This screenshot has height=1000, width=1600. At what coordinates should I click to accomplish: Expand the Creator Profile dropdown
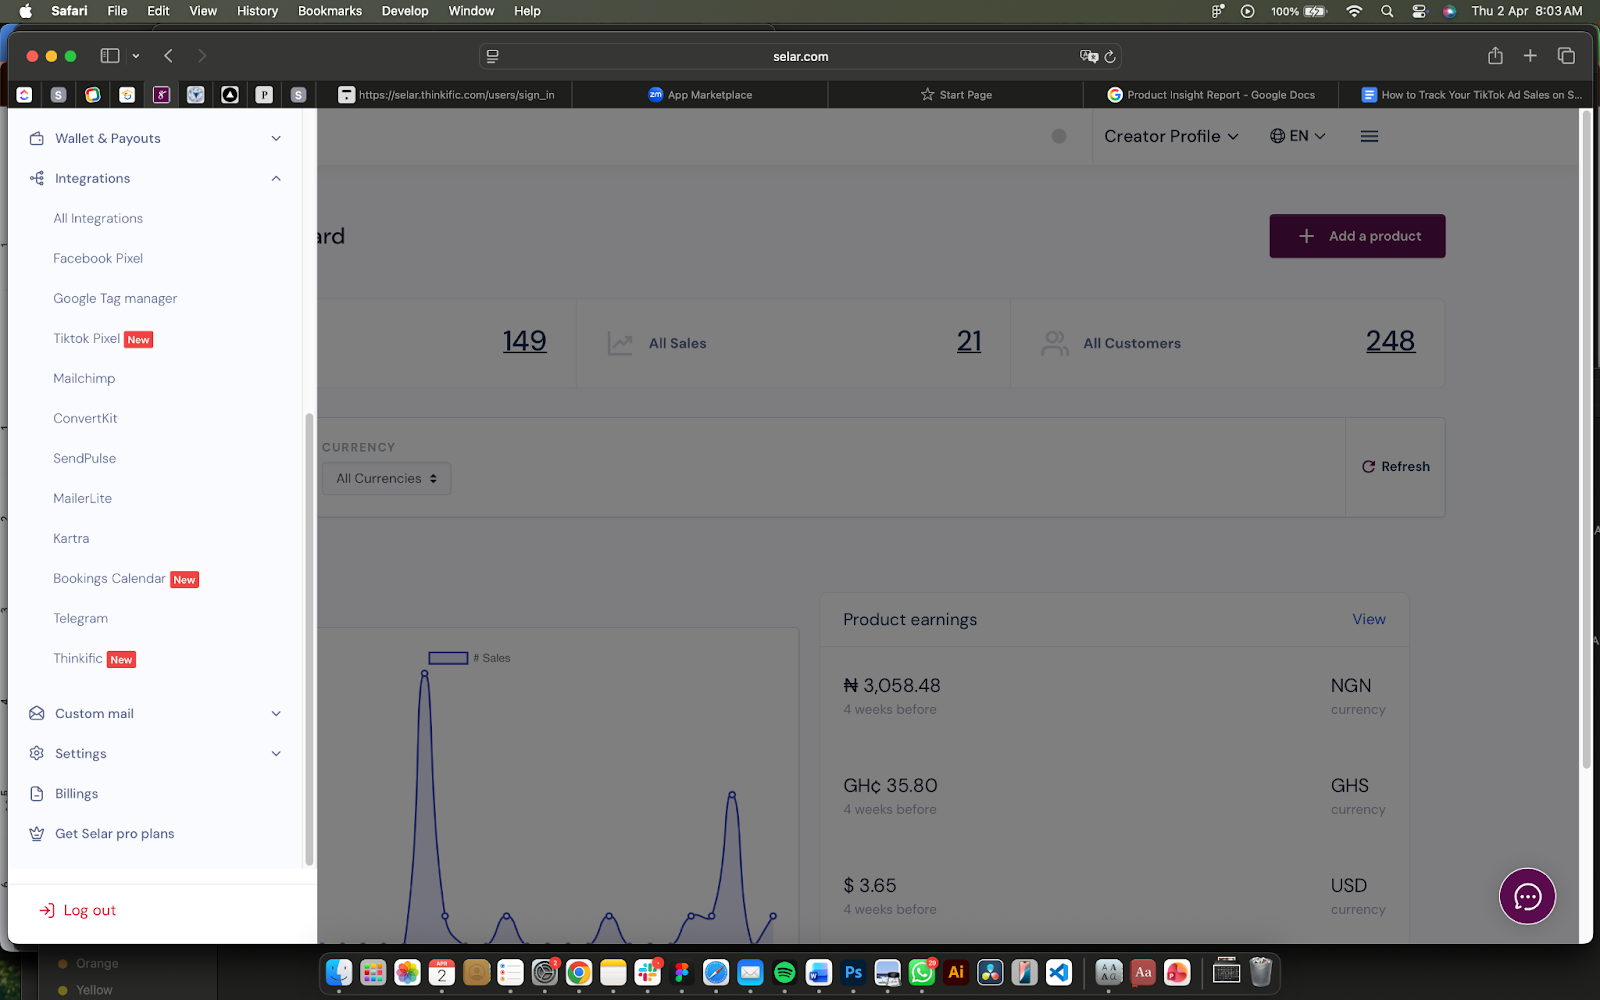1171,136
